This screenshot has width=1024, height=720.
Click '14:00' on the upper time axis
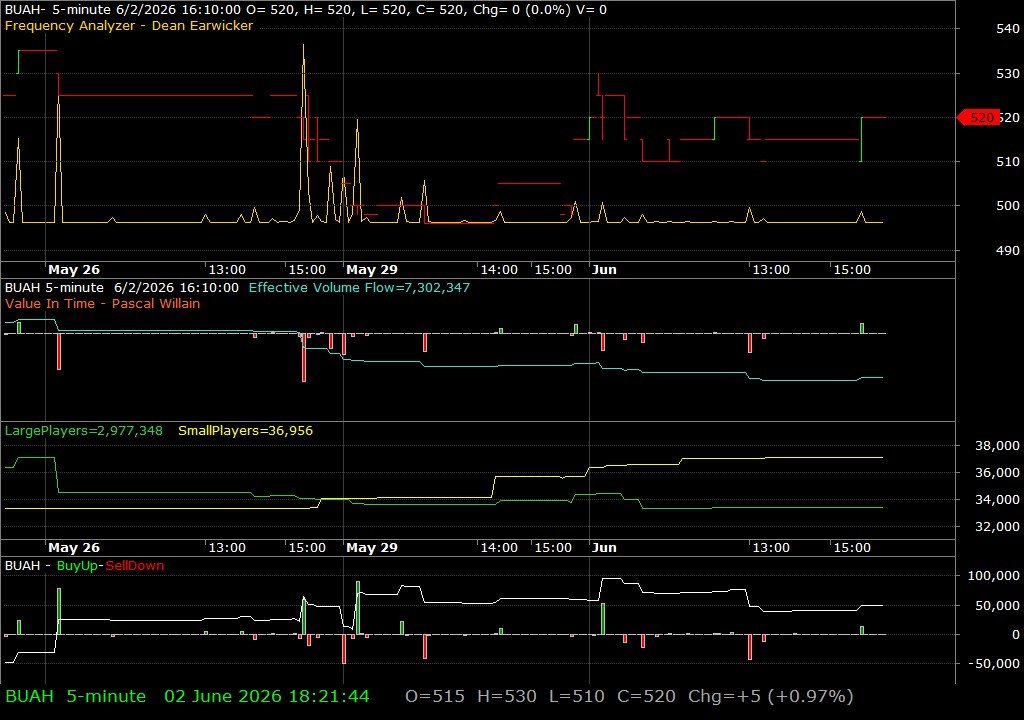pos(499,269)
